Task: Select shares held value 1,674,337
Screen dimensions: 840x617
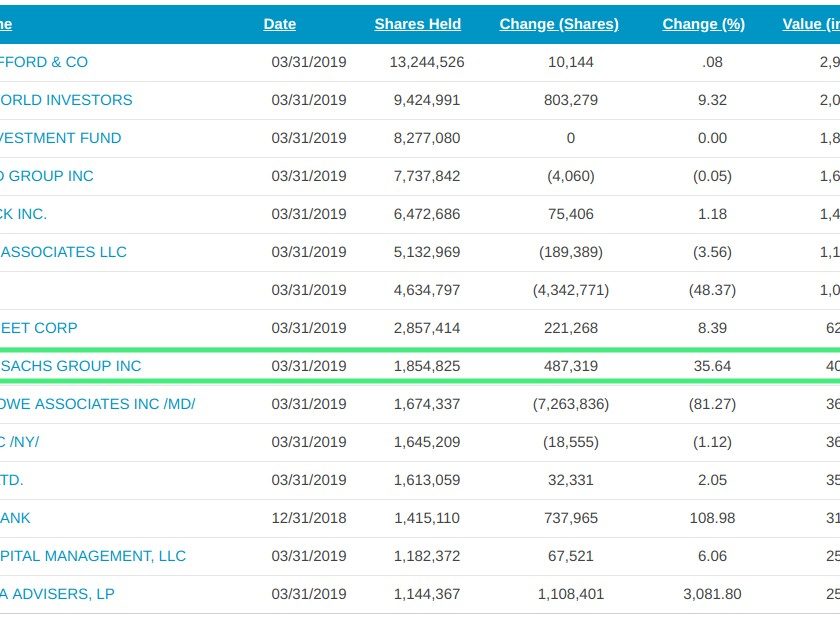Action: tap(427, 404)
